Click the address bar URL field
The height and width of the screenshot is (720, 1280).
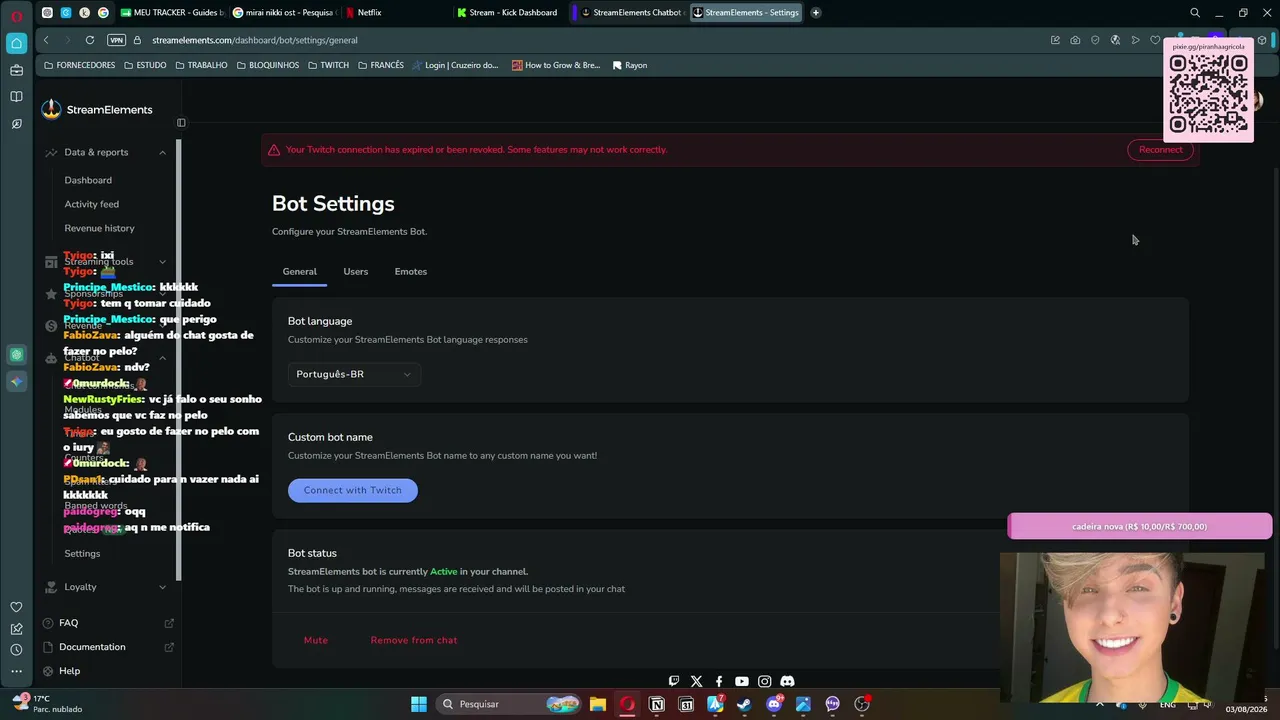(590, 40)
